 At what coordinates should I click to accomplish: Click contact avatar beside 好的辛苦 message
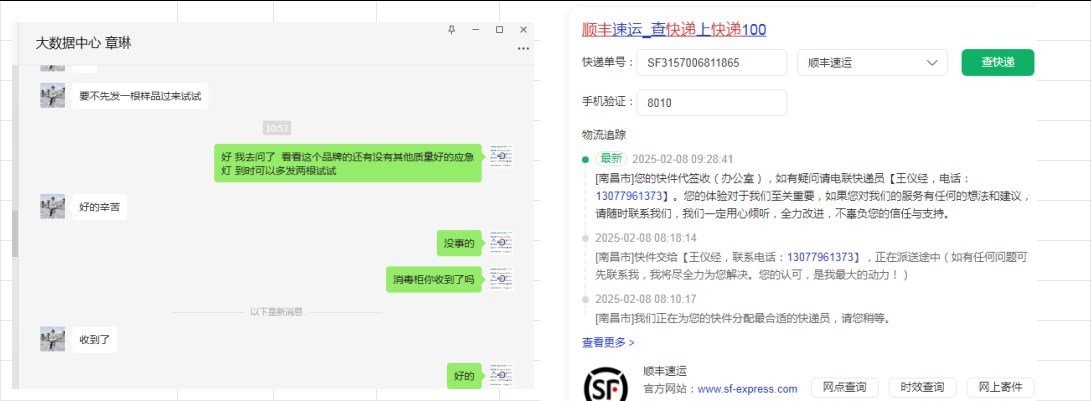pyautogui.click(x=52, y=207)
